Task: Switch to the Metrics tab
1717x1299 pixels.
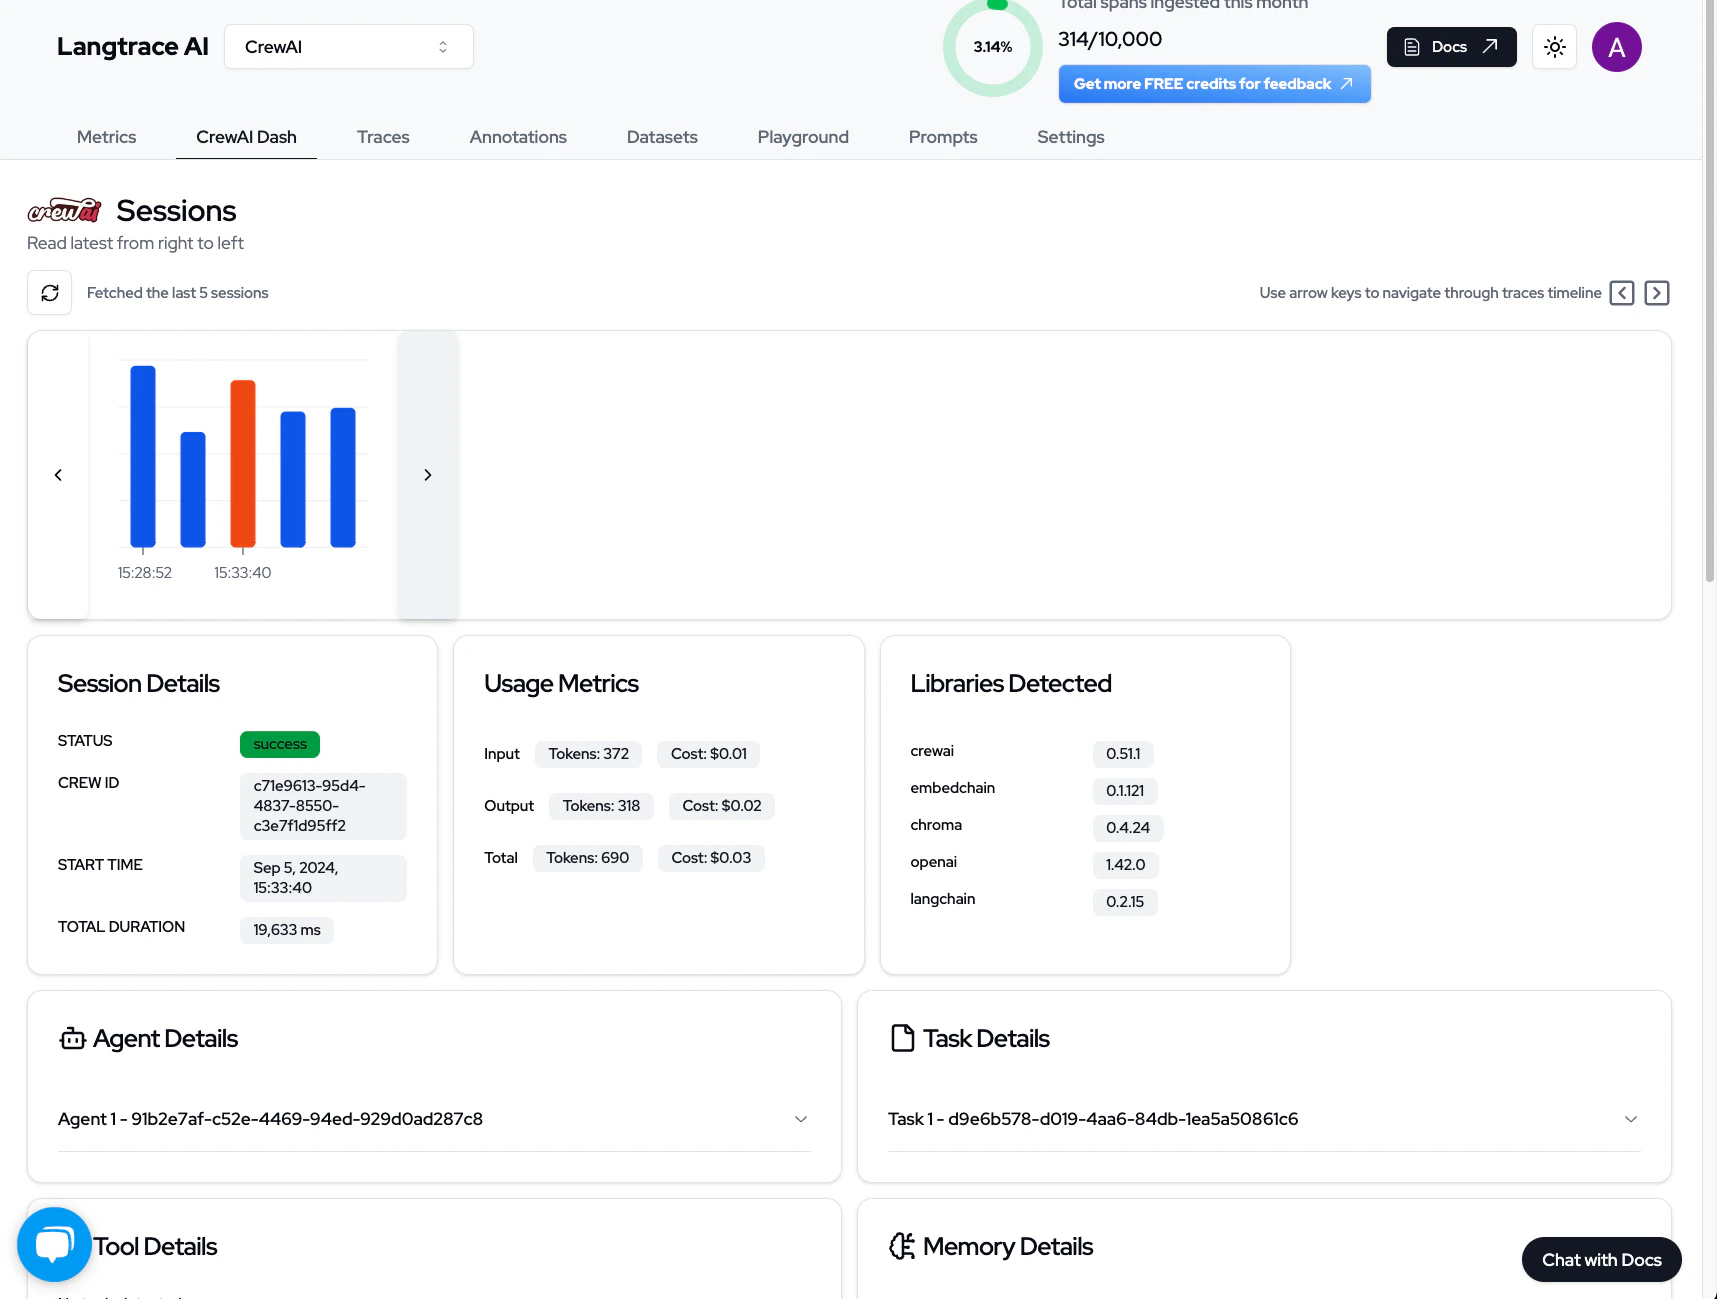Action: 106,137
